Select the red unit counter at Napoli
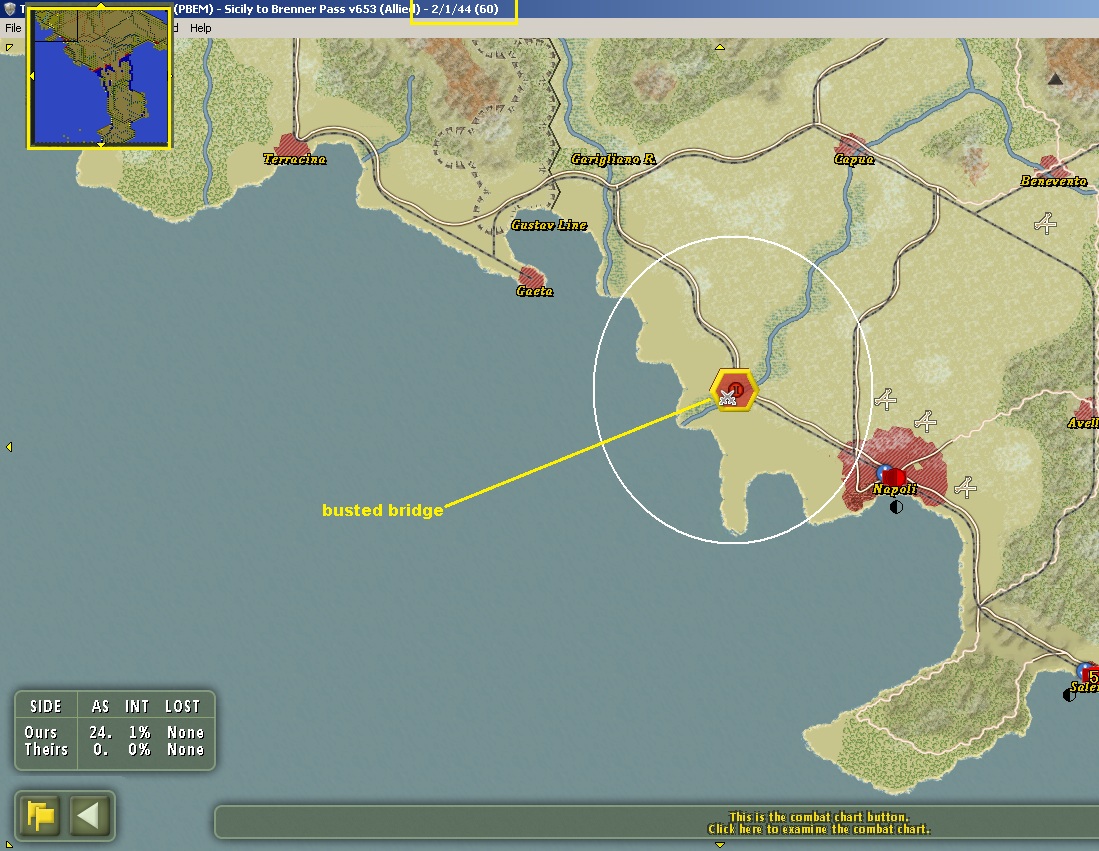The image size is (1099, 851). (893, 478)
